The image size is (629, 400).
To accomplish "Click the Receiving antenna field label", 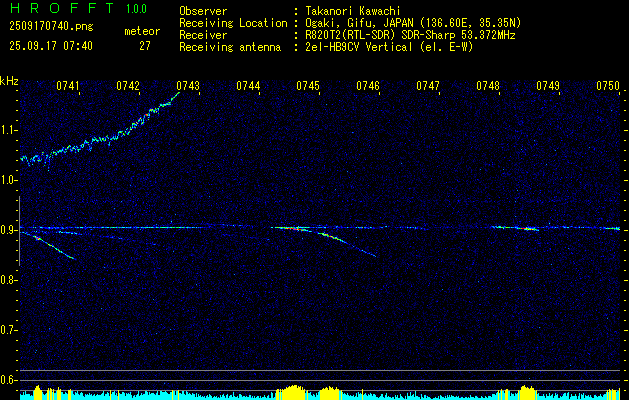I will tap(230, 47).
